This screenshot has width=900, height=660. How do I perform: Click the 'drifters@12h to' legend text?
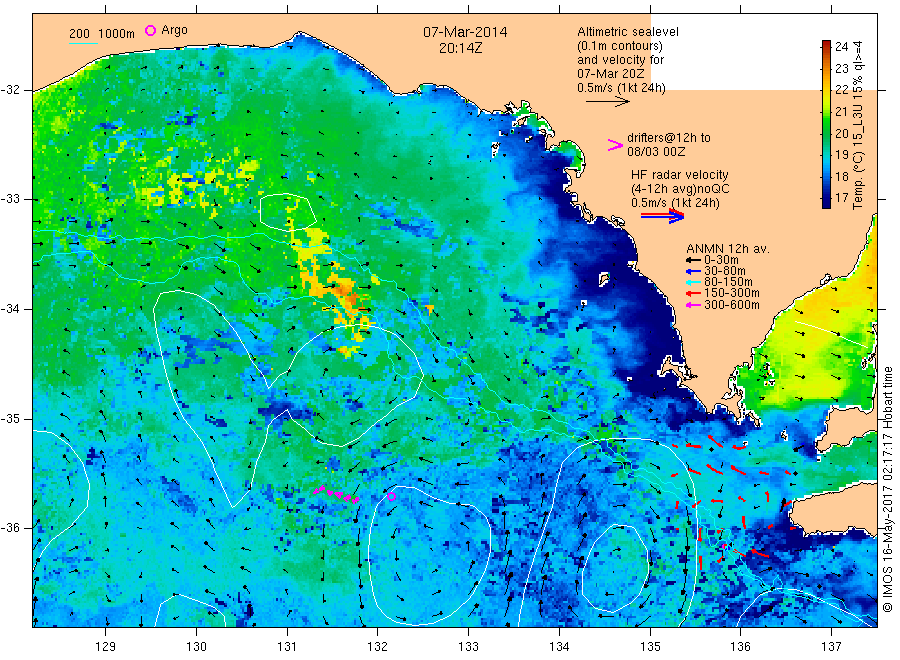point(669,138)
